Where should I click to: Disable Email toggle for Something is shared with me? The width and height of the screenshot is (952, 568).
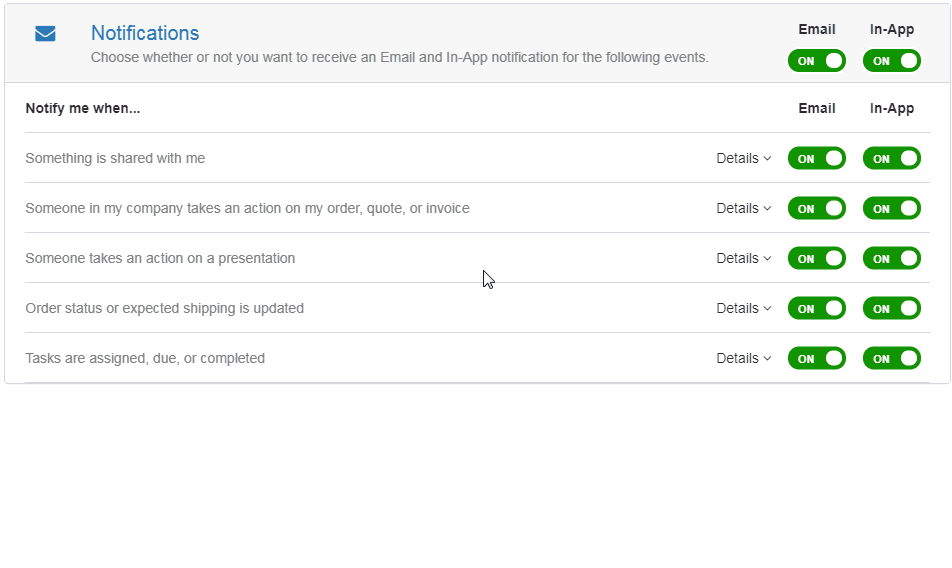tap(817, 158)
